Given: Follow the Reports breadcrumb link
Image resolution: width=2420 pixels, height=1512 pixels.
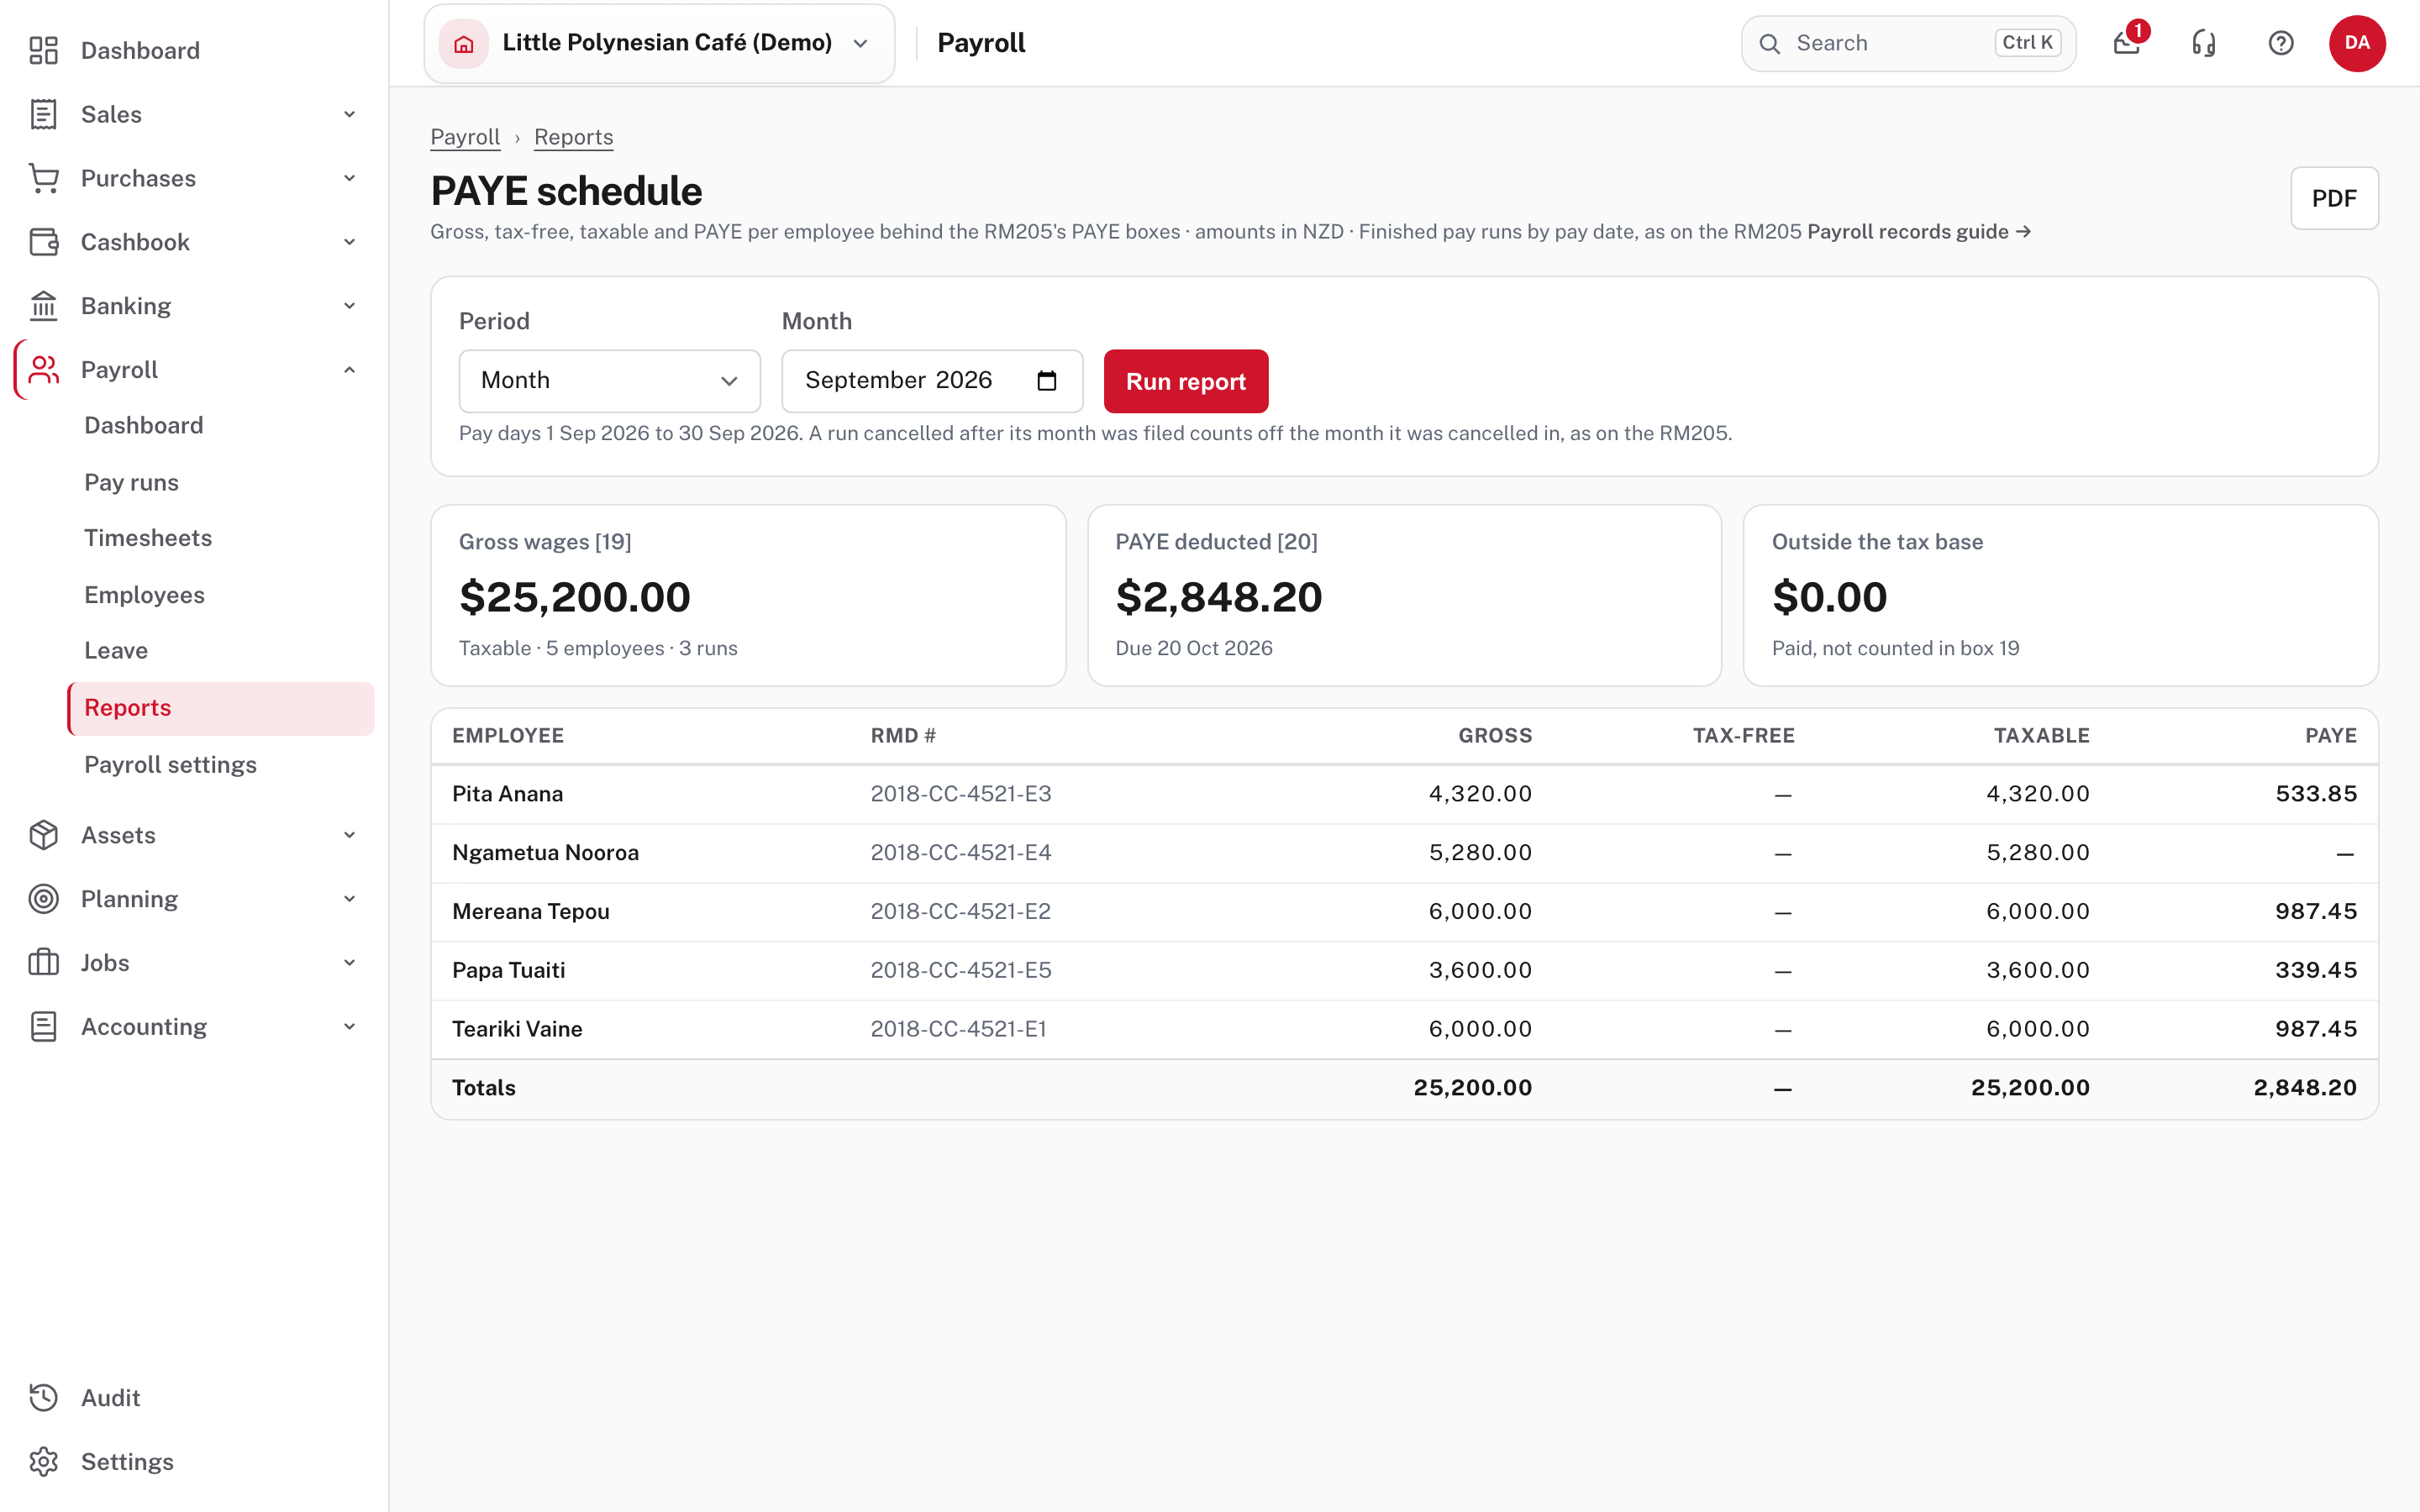Looking at the screenshot, I should pos(574,137).
